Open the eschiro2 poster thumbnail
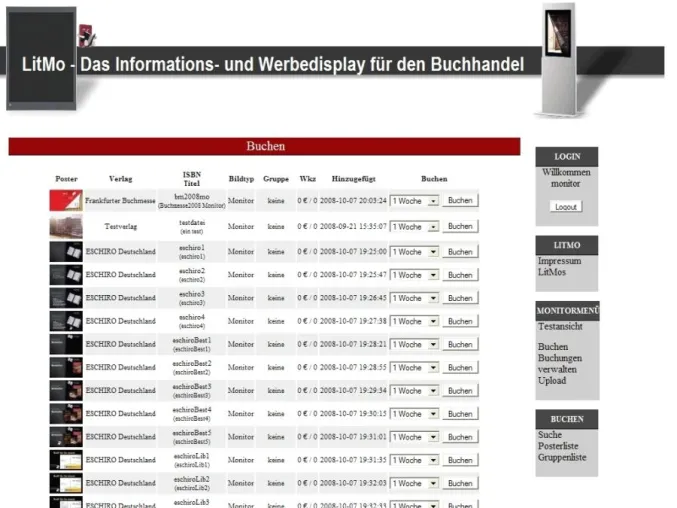This screenshot has height=508, width=677. point(66,275)
